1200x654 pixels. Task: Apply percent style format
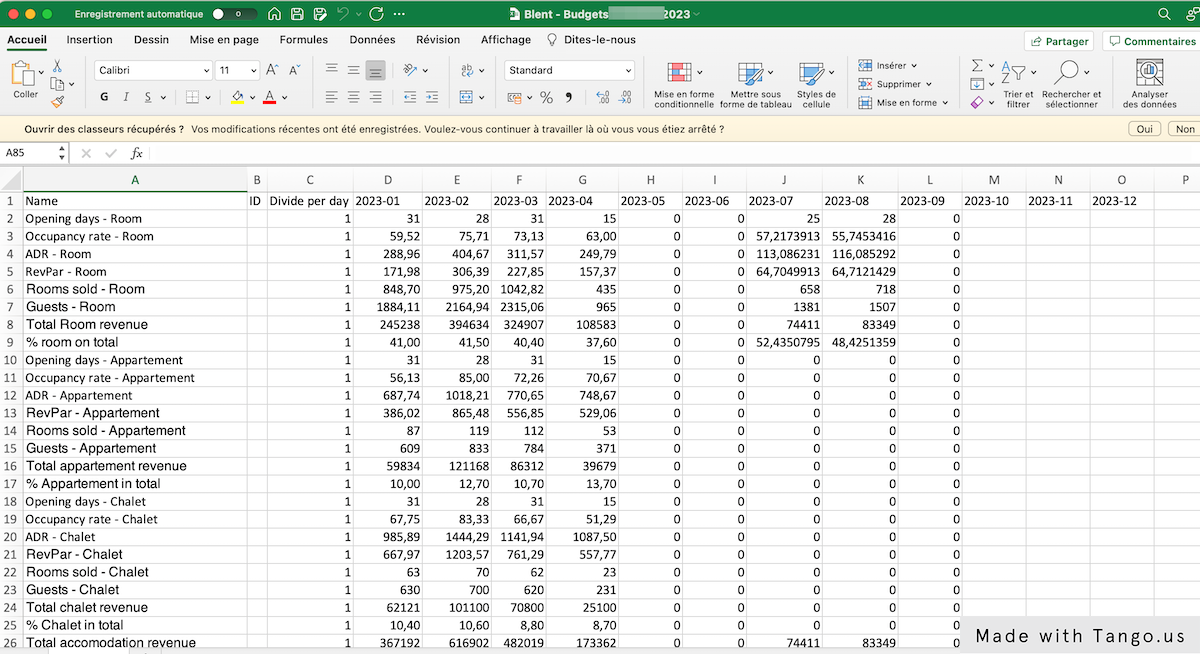(x=546, y=98)
